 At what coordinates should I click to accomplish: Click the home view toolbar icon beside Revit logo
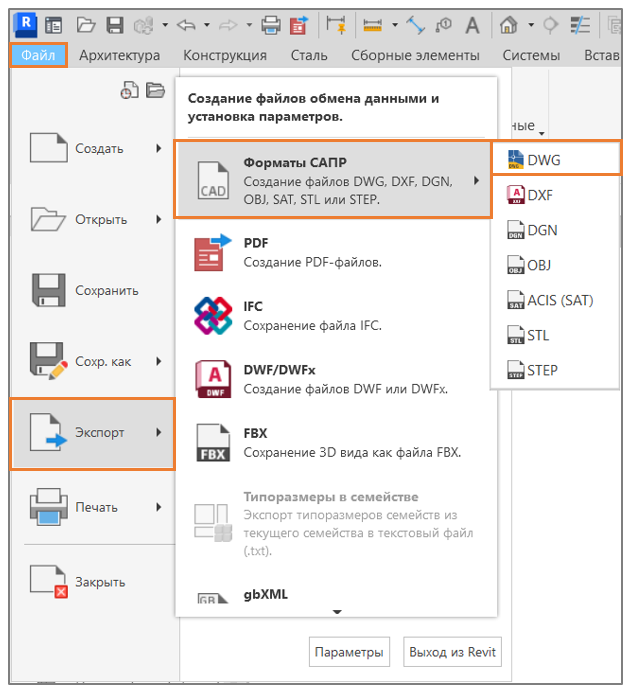[54, 25]
